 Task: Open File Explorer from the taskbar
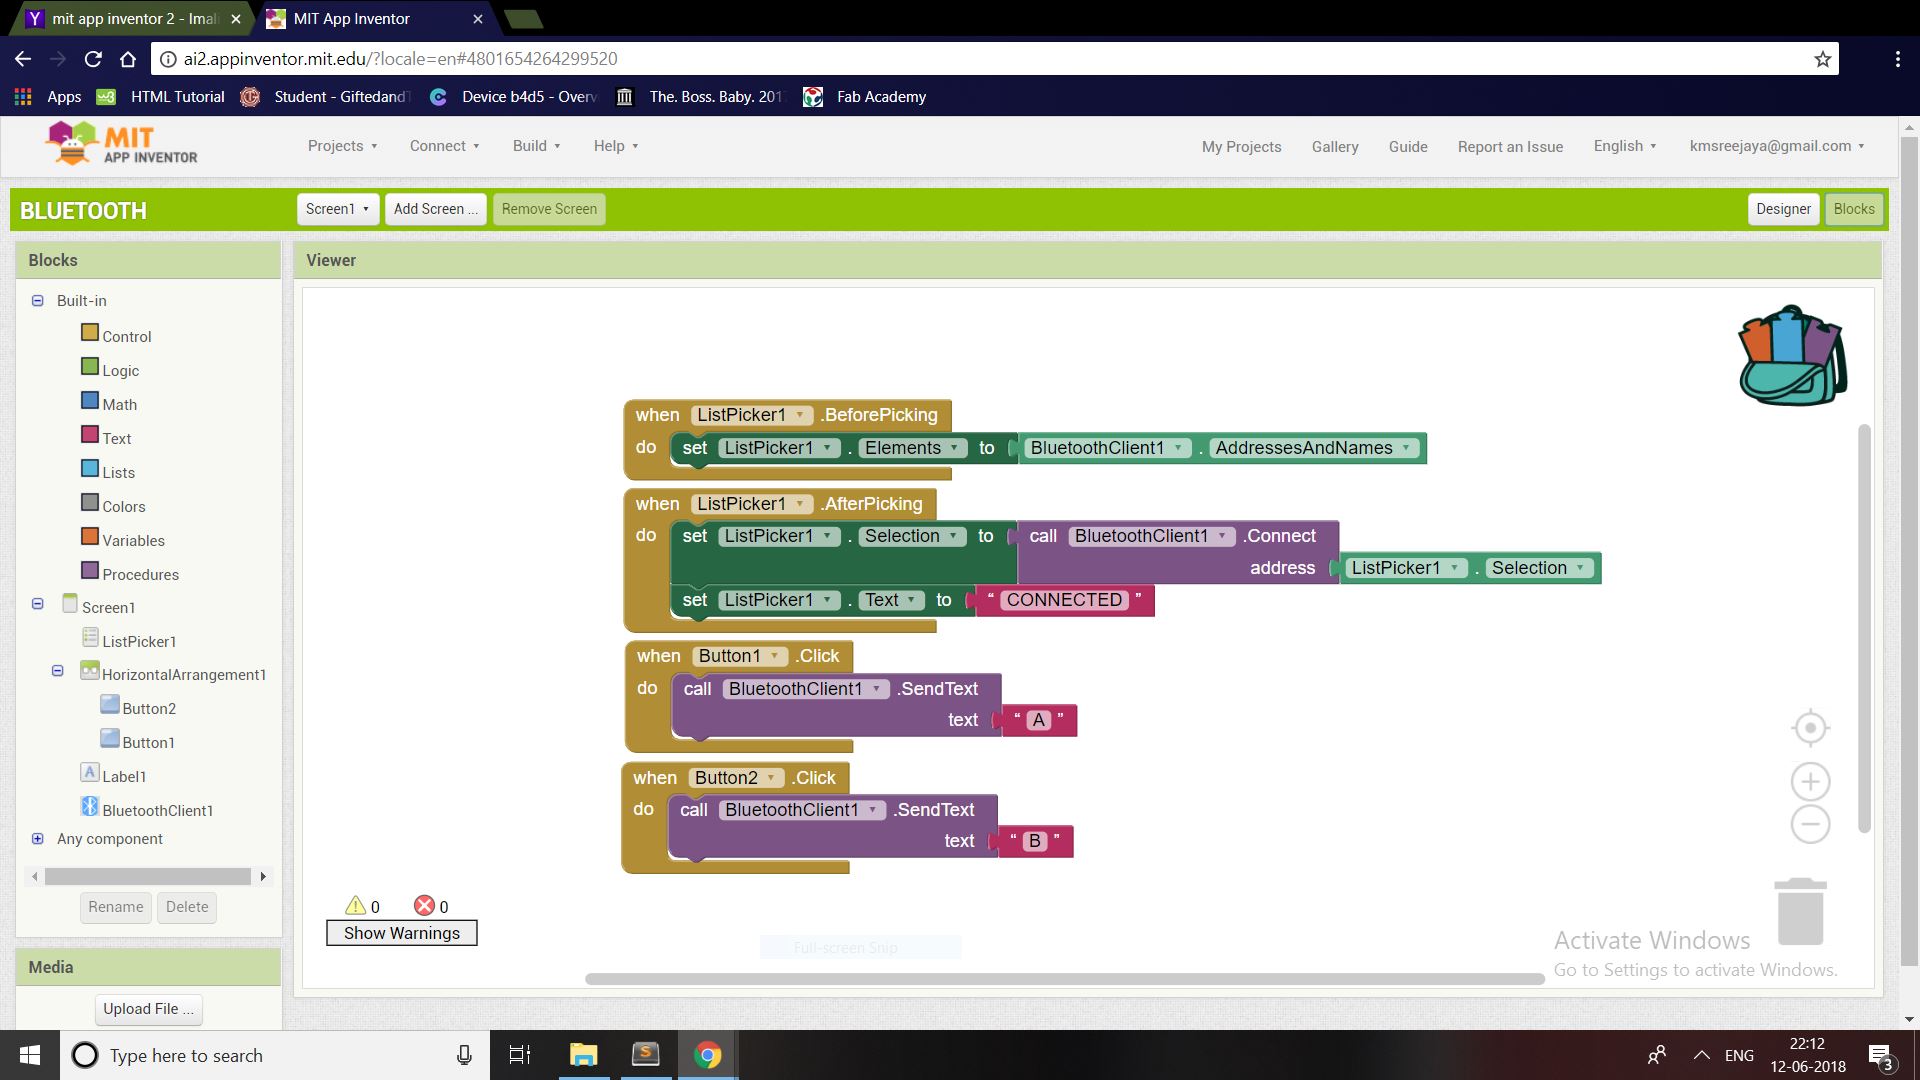tap(583, 1055)
